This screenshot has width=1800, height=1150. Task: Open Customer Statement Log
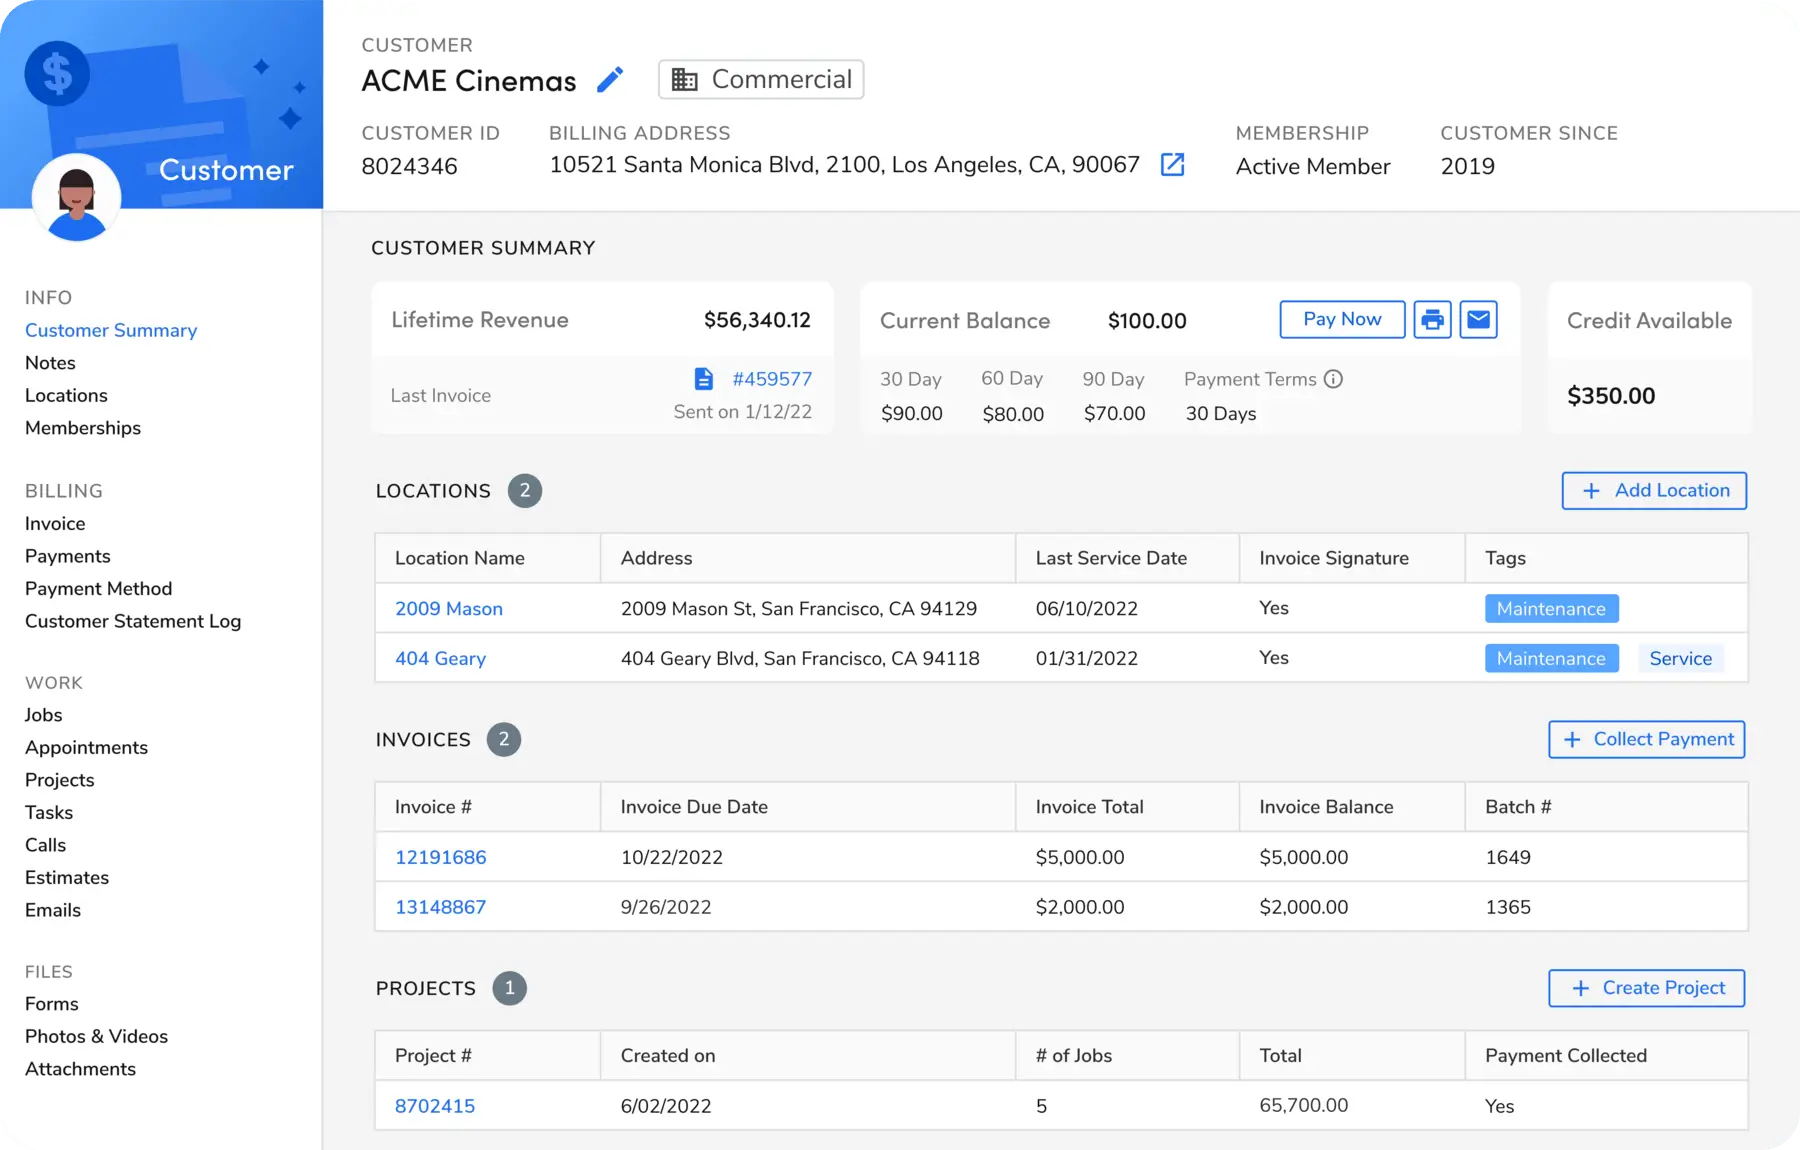click(133, 622)
